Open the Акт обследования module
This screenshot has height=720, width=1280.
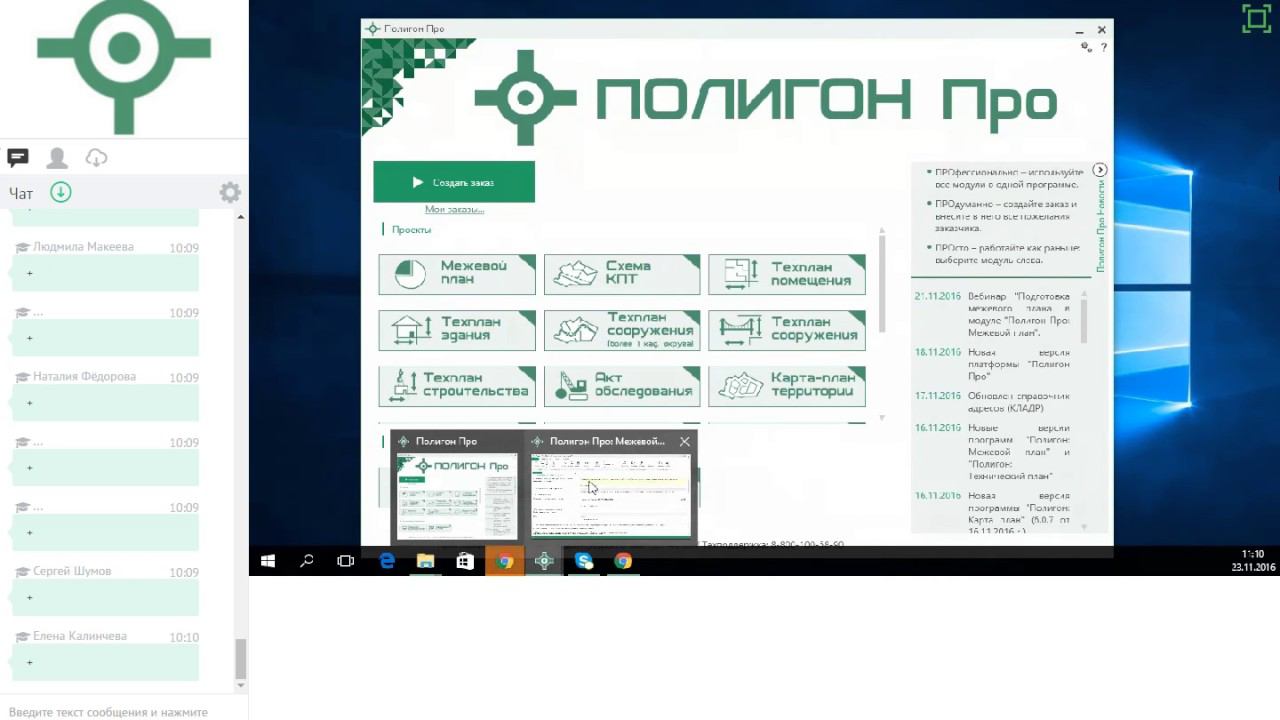coord(622,386)
